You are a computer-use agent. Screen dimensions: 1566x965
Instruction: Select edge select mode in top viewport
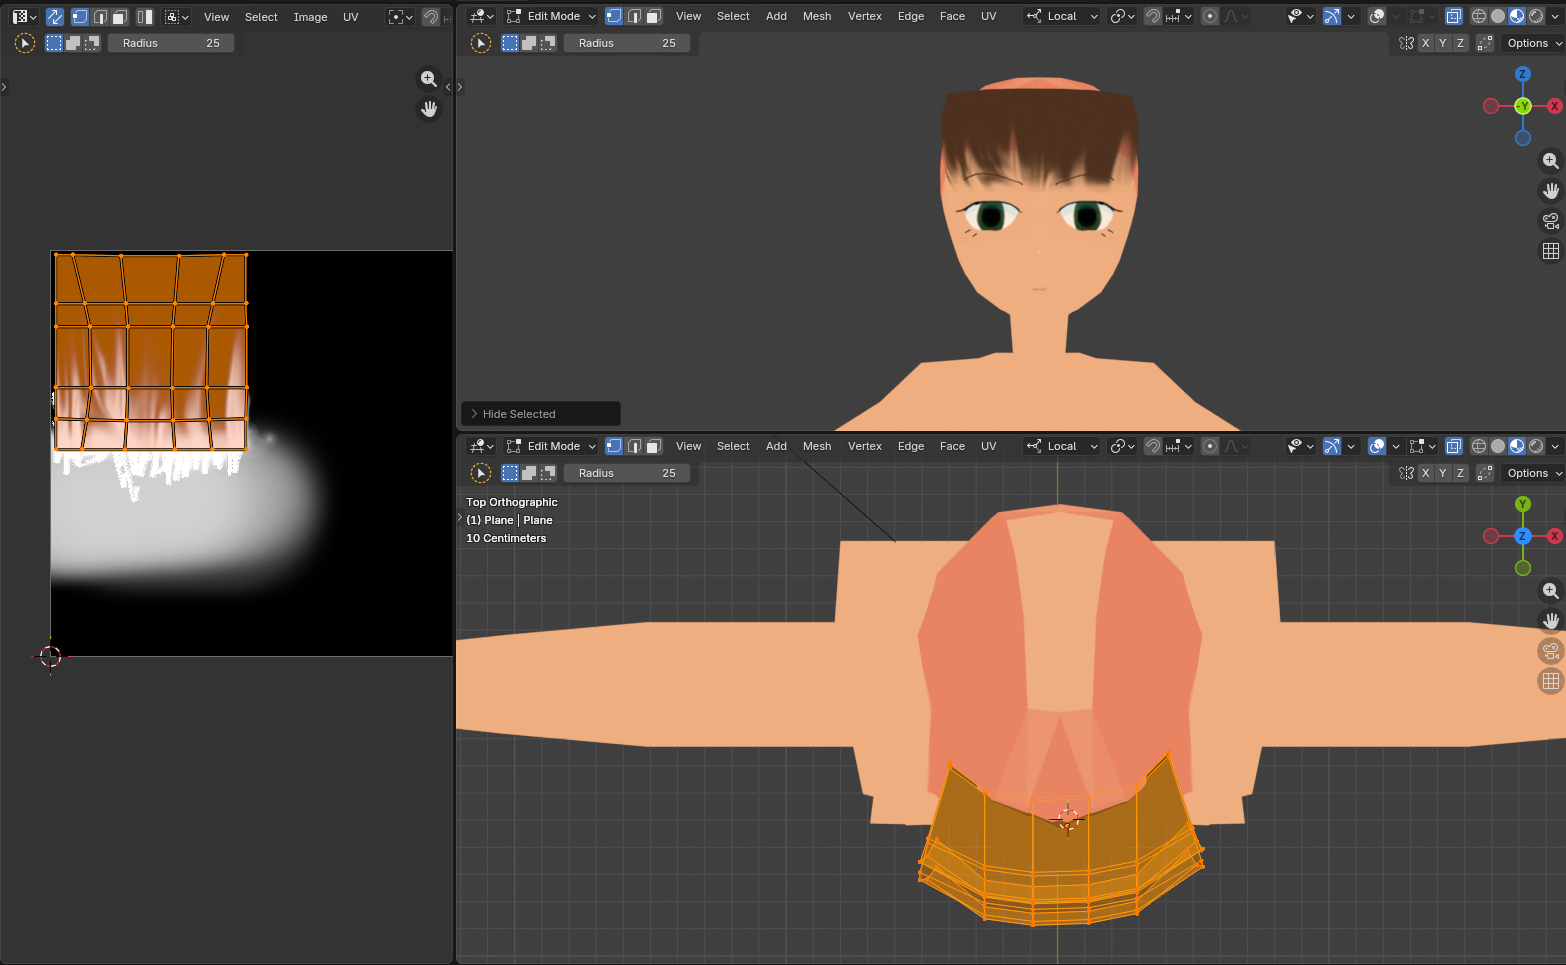pyautogui.click(x=634, y=16)
